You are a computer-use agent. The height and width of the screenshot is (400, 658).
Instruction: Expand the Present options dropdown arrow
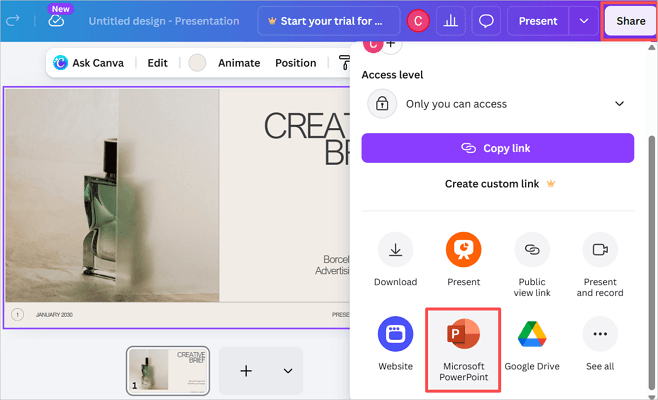584,21
